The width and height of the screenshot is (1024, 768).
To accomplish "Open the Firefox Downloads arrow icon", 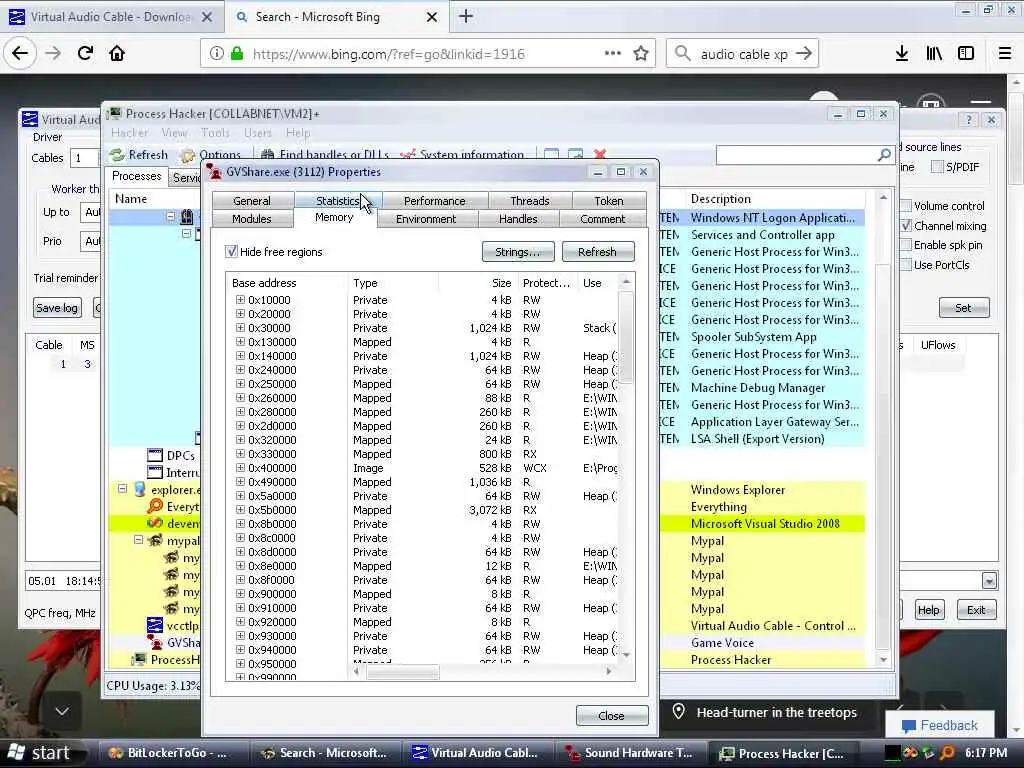I will pos(901,54).
